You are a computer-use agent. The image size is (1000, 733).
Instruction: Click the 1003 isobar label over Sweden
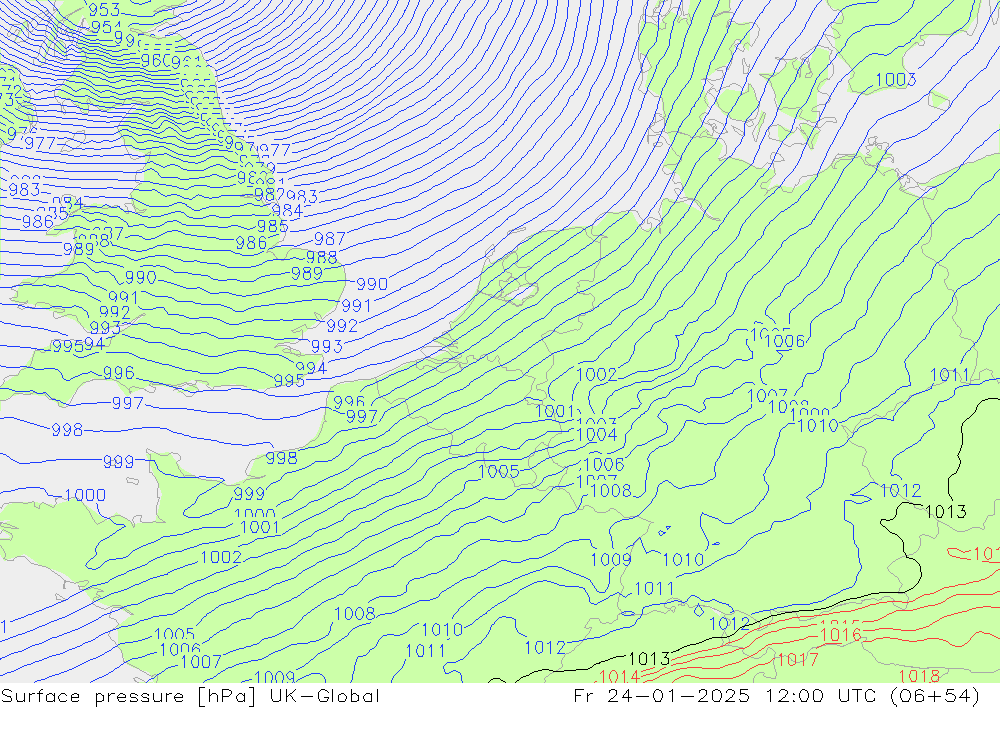point(895,80)
